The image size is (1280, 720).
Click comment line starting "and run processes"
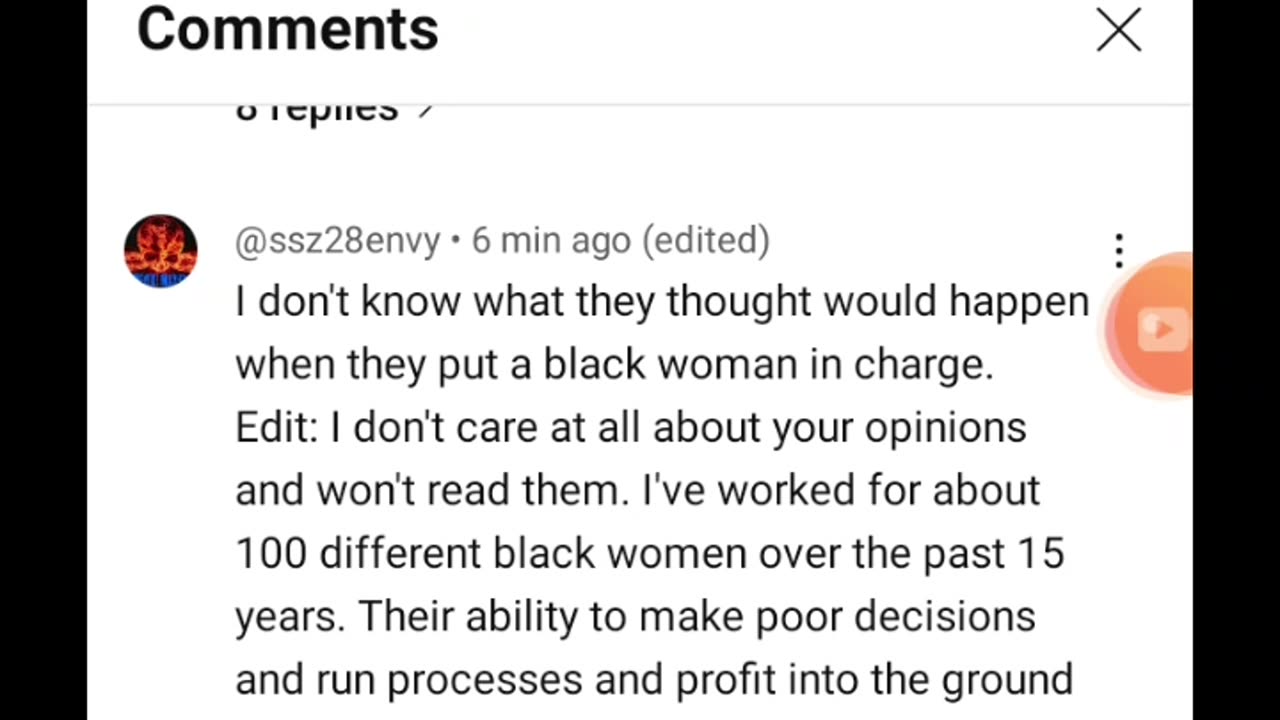(653, 680)
